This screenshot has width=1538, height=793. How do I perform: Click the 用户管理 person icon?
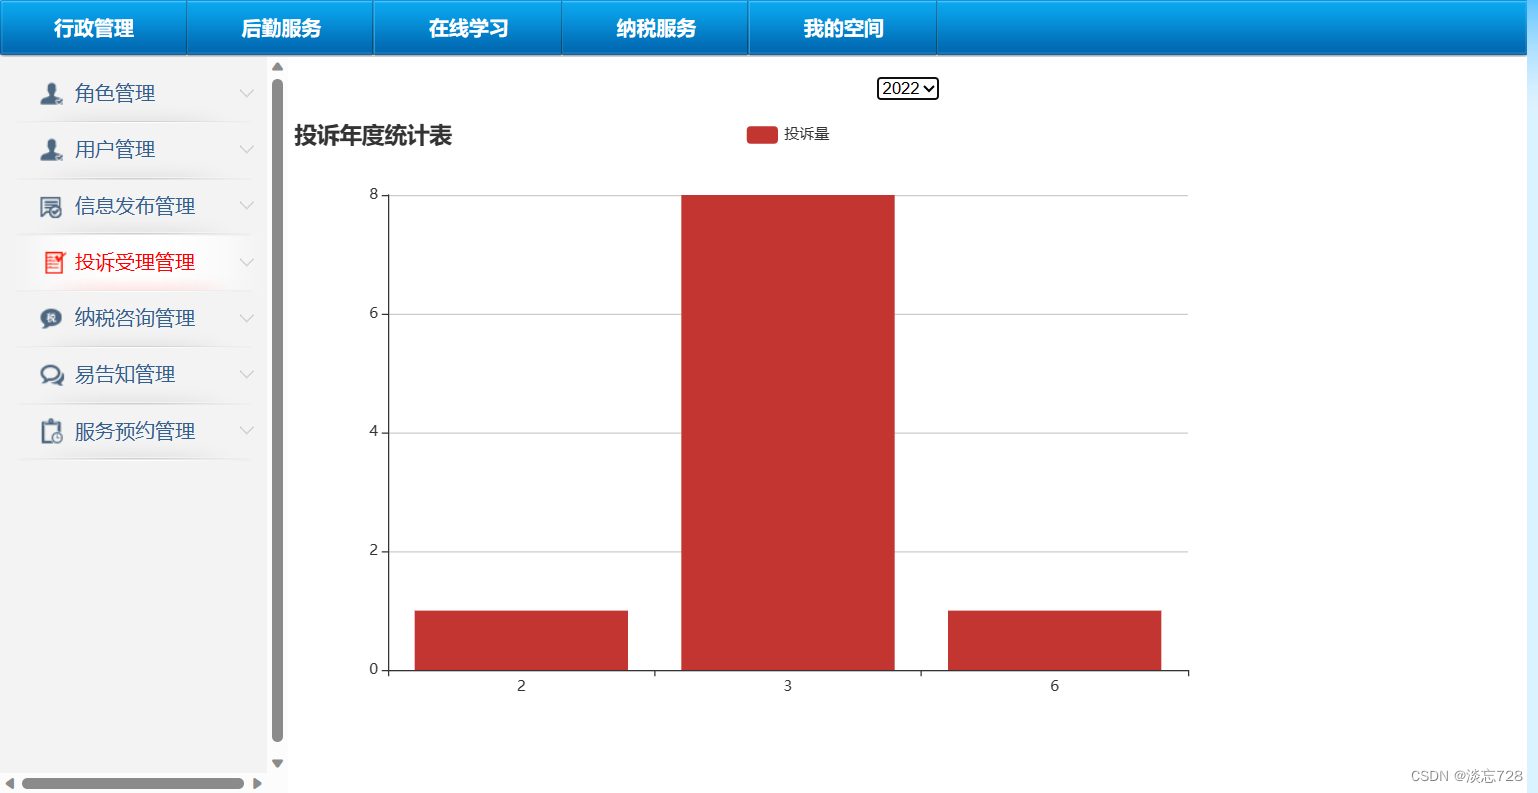pyautogui.click(x=51, y=149)
